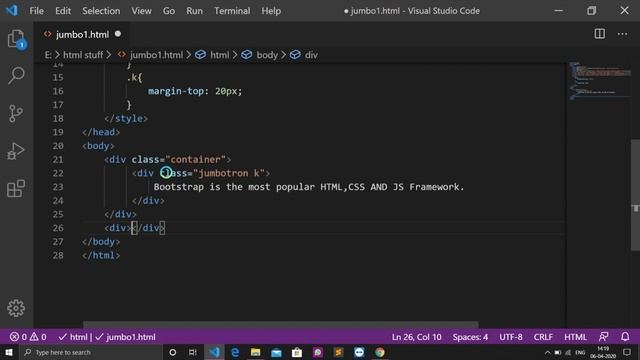This screenshot has width=640, height=360.
Task: Open the Help menu
Action: [x=271, y=11]
